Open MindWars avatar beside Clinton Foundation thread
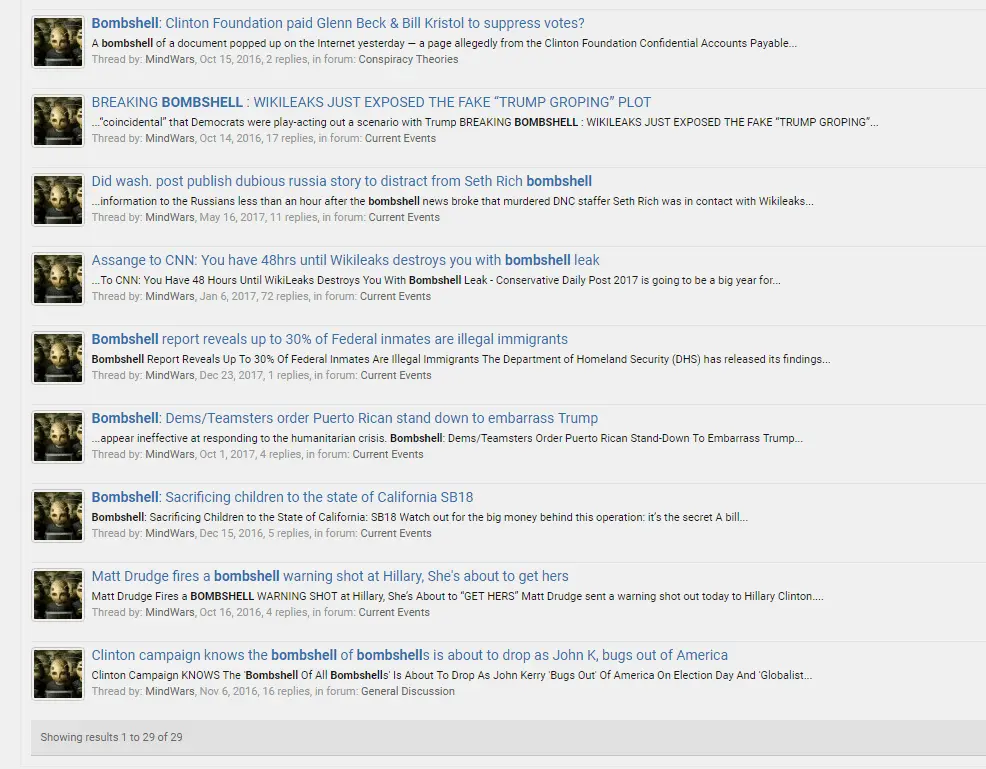Image resolution: width=986 pixels, height=769 pixels. click(58, 42)
